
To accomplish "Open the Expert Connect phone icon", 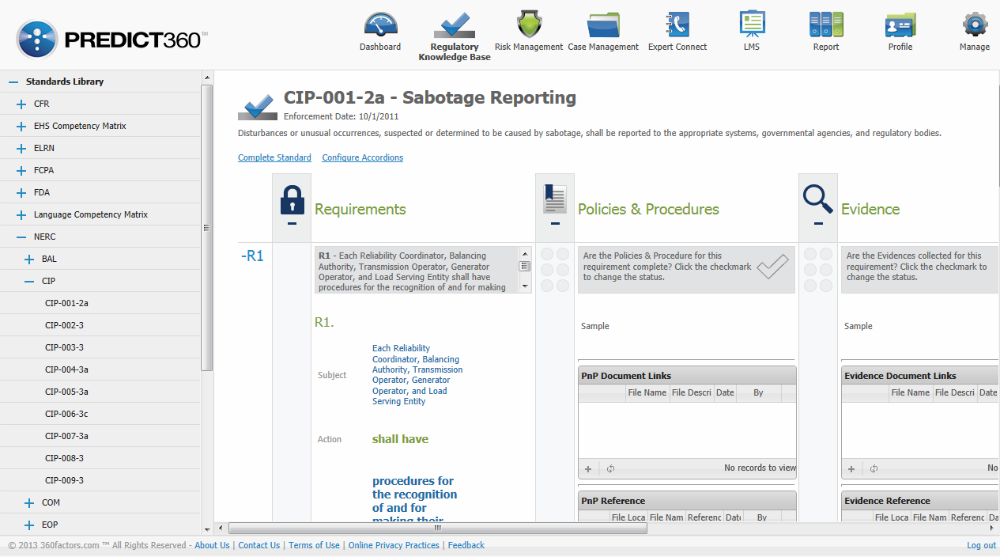I will pos(677,25).
